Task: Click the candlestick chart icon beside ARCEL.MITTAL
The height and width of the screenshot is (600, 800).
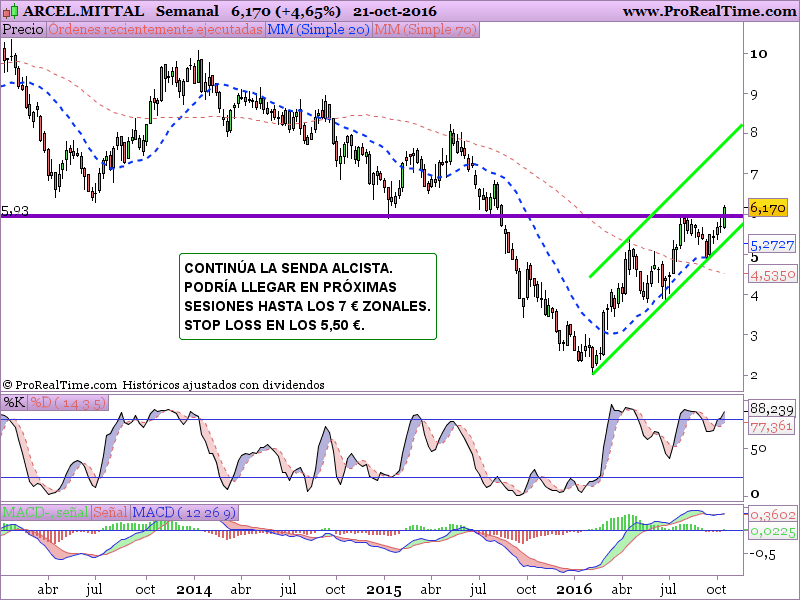Action: pyautogui.click(x=10, y=10)
